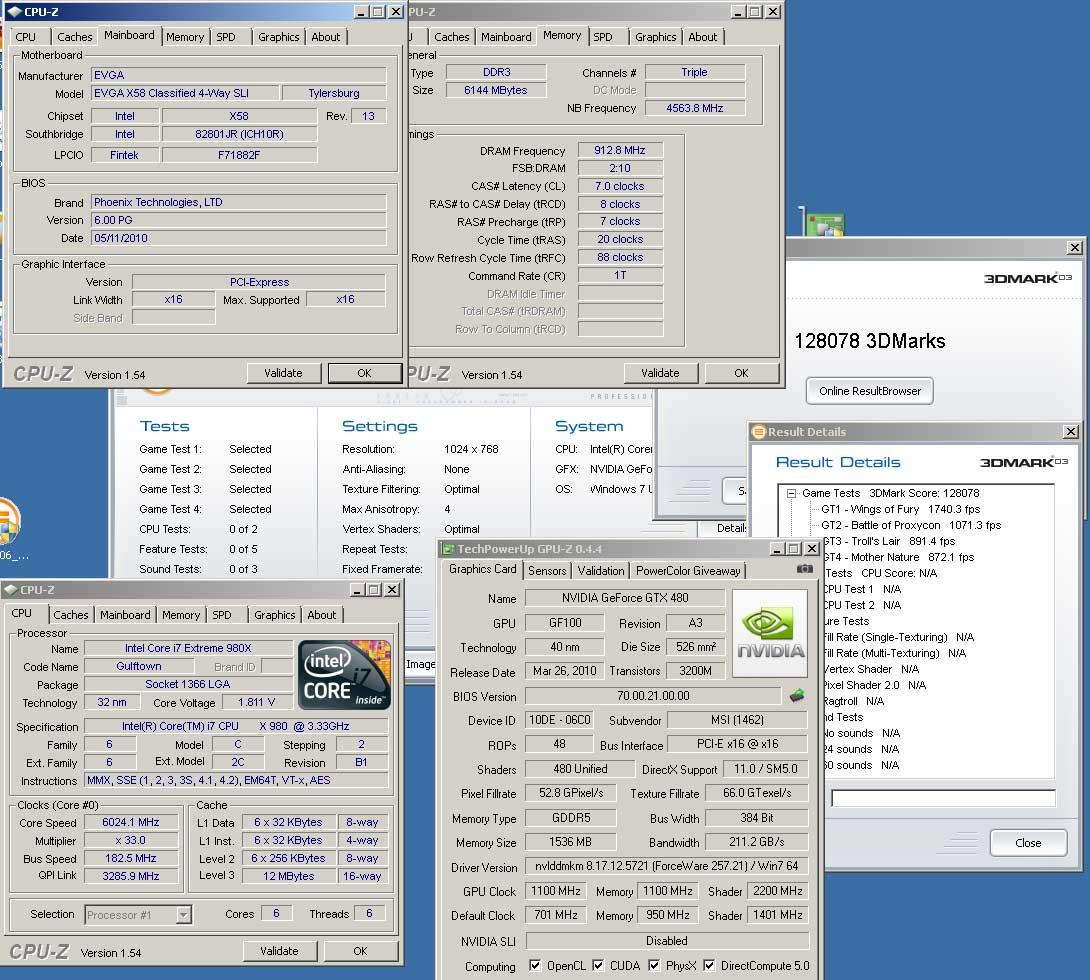Click the CPU-Z Mainboard window title icon
The image size is (1090, 980).
coord(15,12)
